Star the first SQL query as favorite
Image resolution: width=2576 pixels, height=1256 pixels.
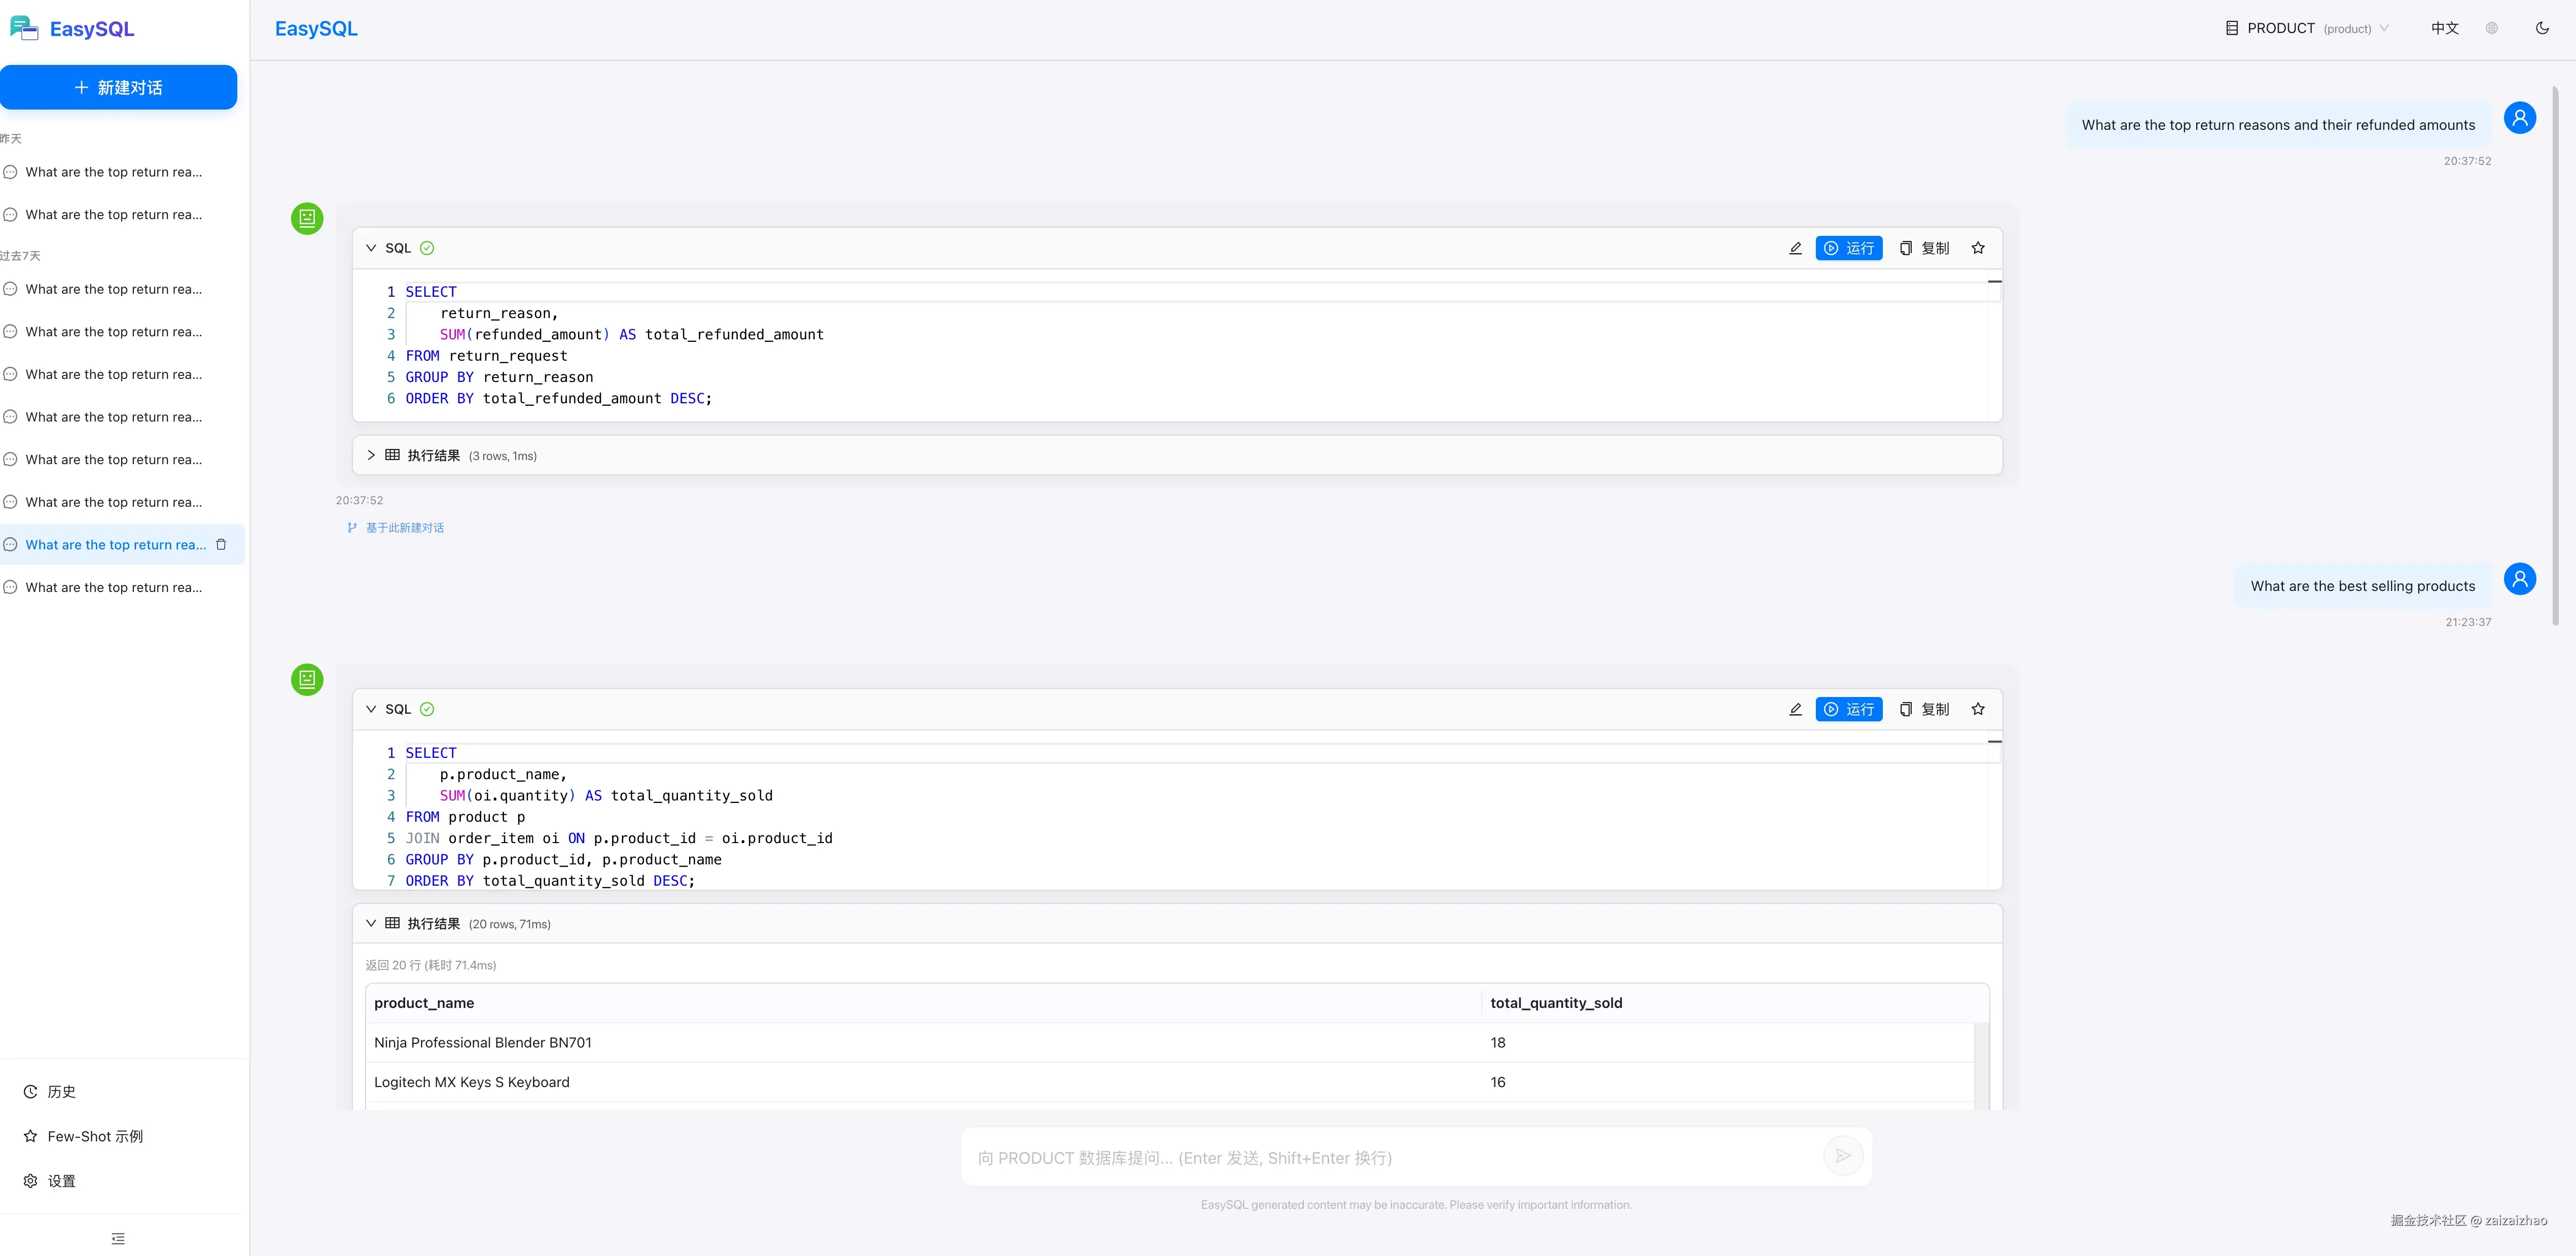[x=1978, y=248]
